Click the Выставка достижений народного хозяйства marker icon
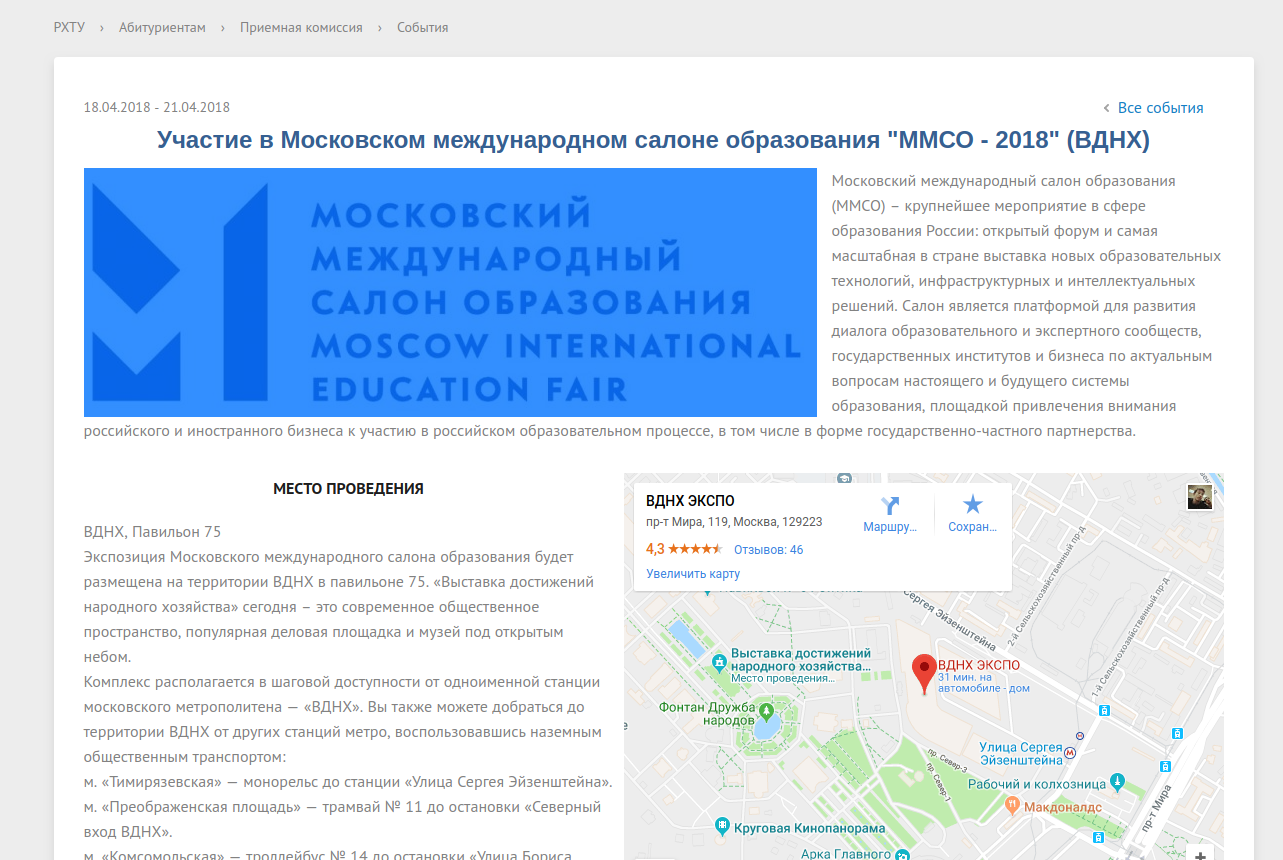The width and height of the screenshot is (1283, 860). [x=719, y=662]
